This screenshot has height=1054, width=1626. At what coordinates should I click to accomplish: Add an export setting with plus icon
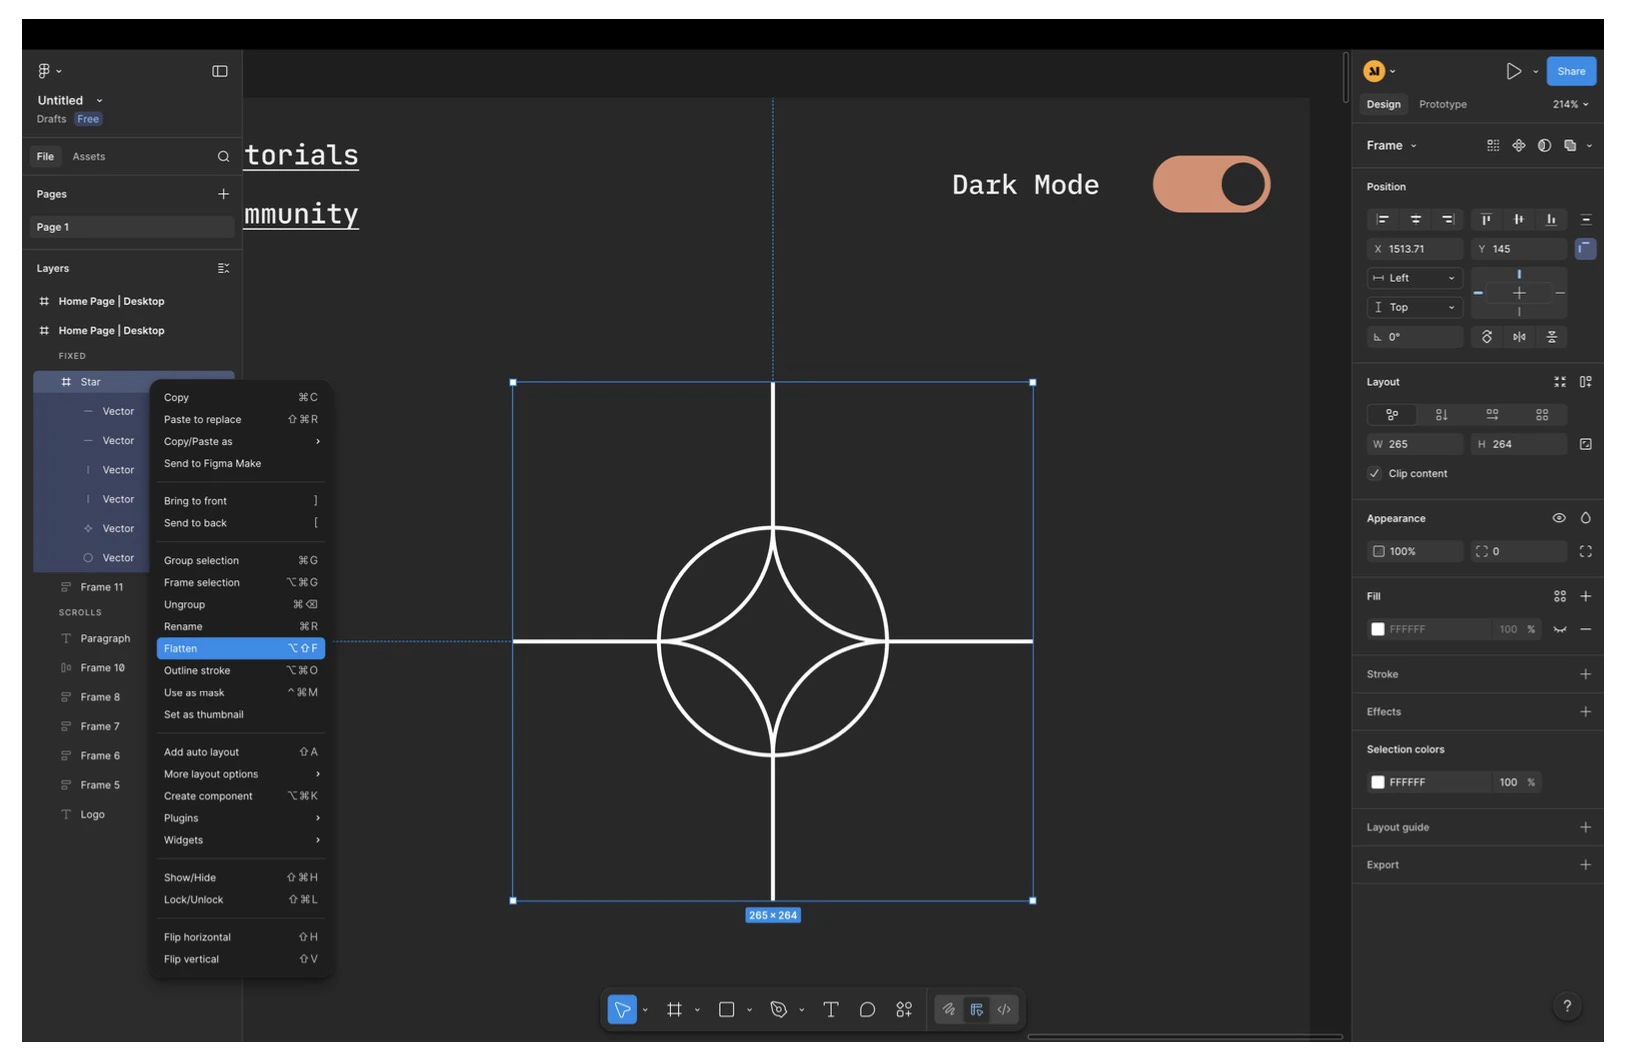1585,865
